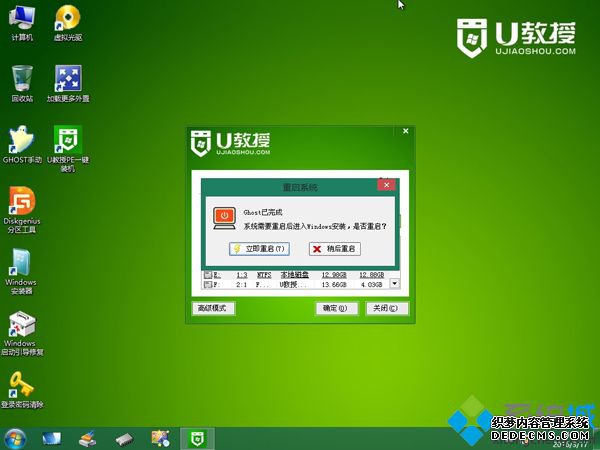
Task: Click the 13.66GB size cell
Action: click(334, 285)
